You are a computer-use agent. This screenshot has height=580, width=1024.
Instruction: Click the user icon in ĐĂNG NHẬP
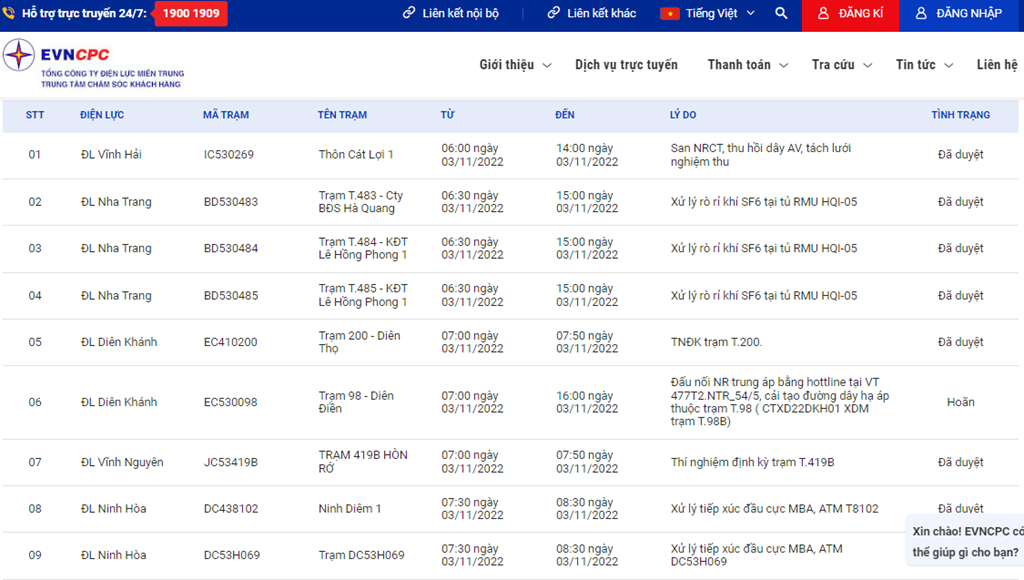coord(921,14)
